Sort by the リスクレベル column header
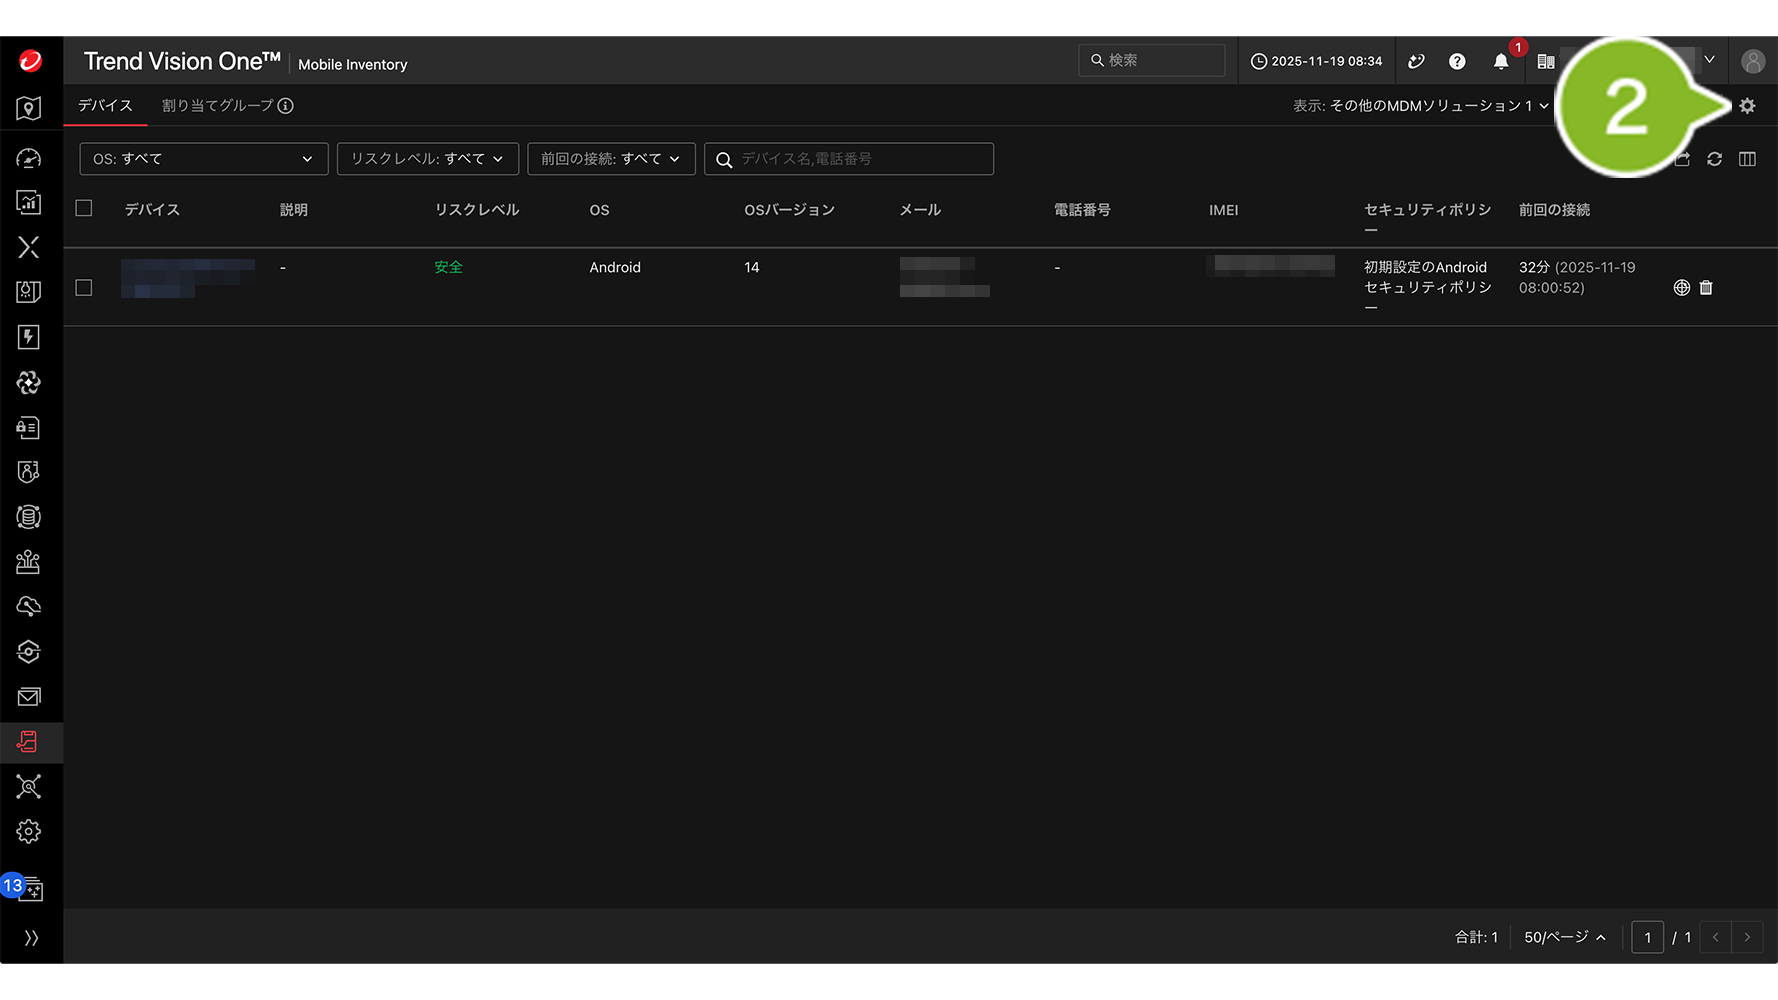Screen dimensions: 1778x1000 tap(476, 210)
